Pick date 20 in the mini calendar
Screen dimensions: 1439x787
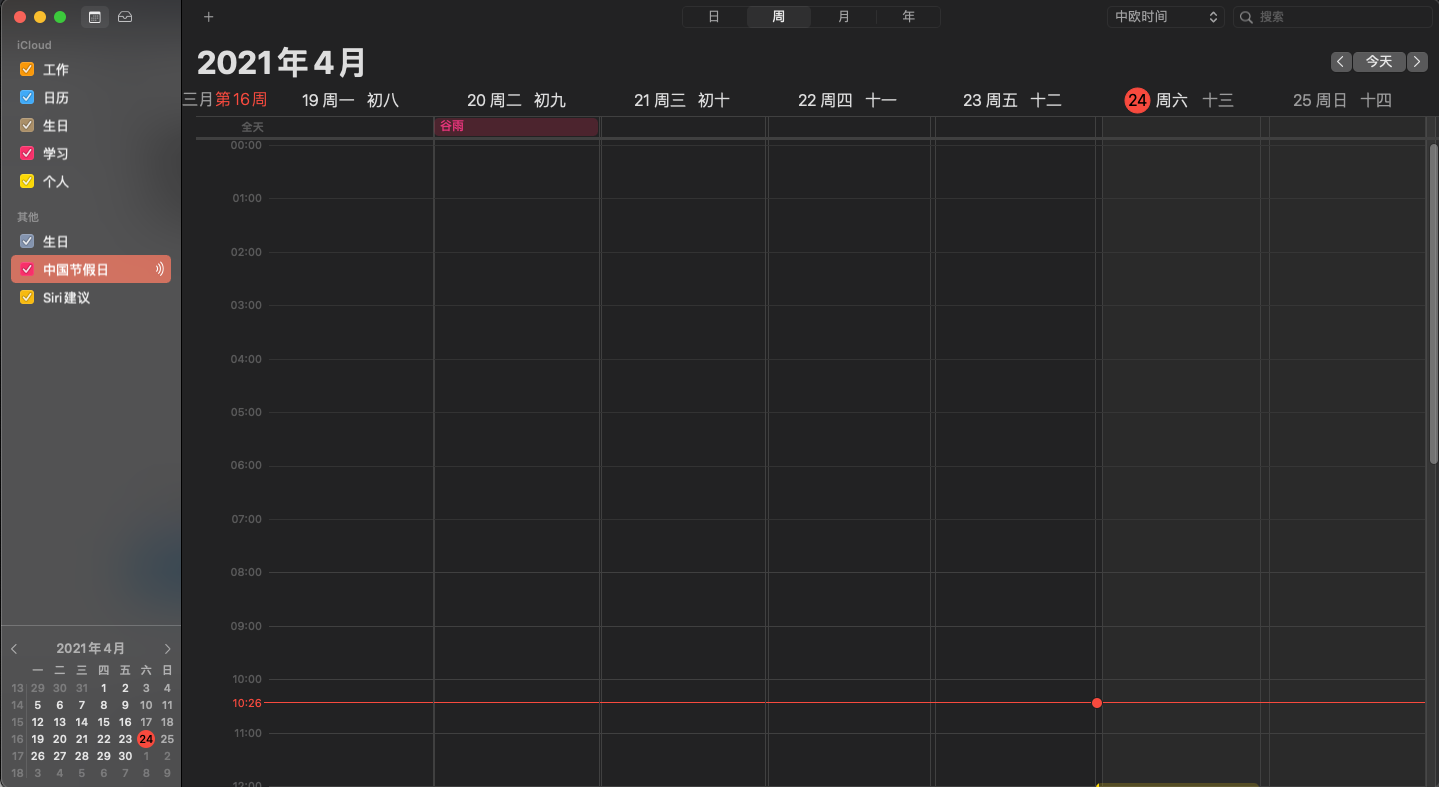click(x=59, y=739)
